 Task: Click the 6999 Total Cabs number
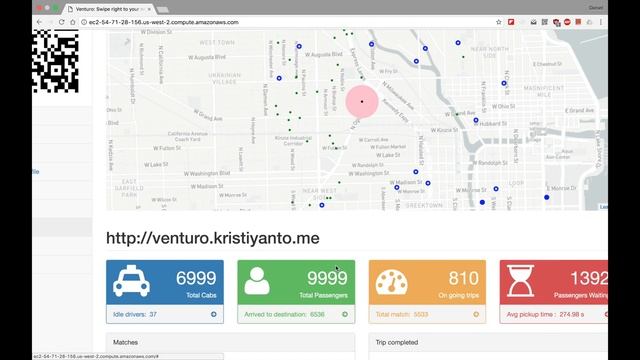pyautogui.click(x=196, y=278)
